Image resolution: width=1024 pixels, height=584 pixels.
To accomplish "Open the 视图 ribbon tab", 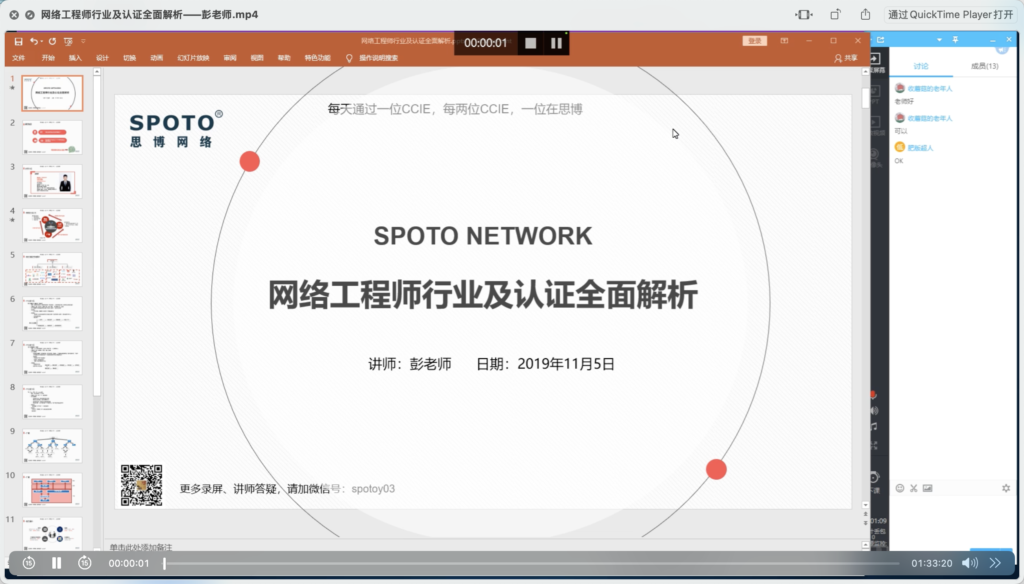I will [x=257, y=58].
